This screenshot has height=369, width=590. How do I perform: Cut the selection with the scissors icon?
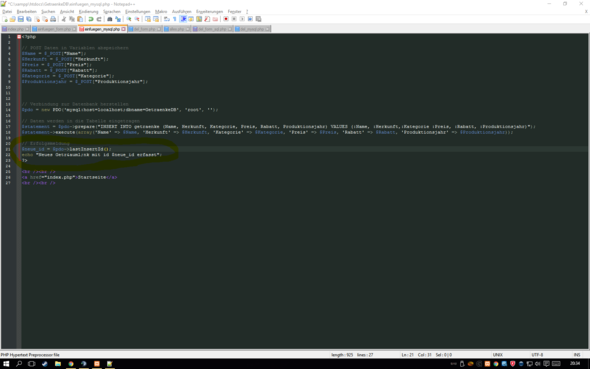click(64, 19)
